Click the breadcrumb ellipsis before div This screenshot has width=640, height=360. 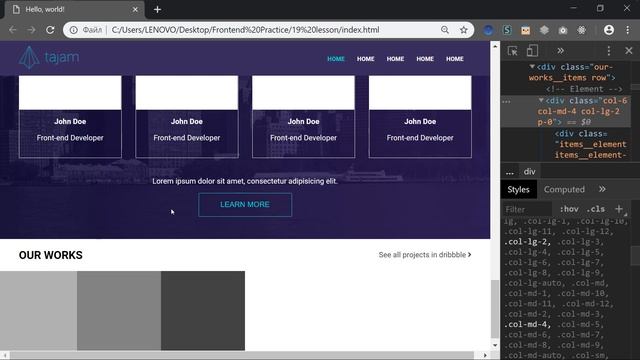coord(510,172)
